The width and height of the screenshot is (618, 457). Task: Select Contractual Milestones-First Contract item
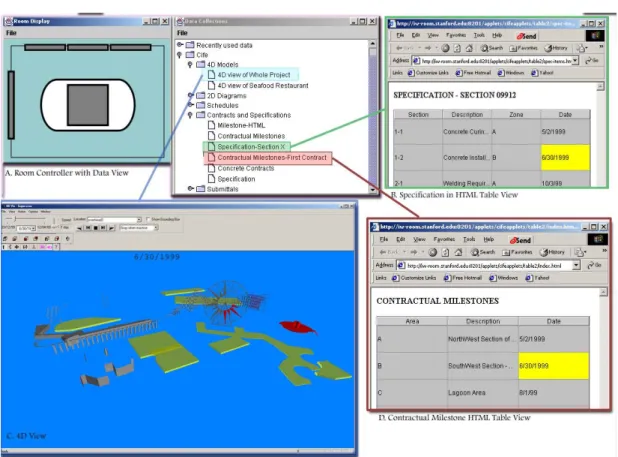pyautogui.click(x=268, y=158)
